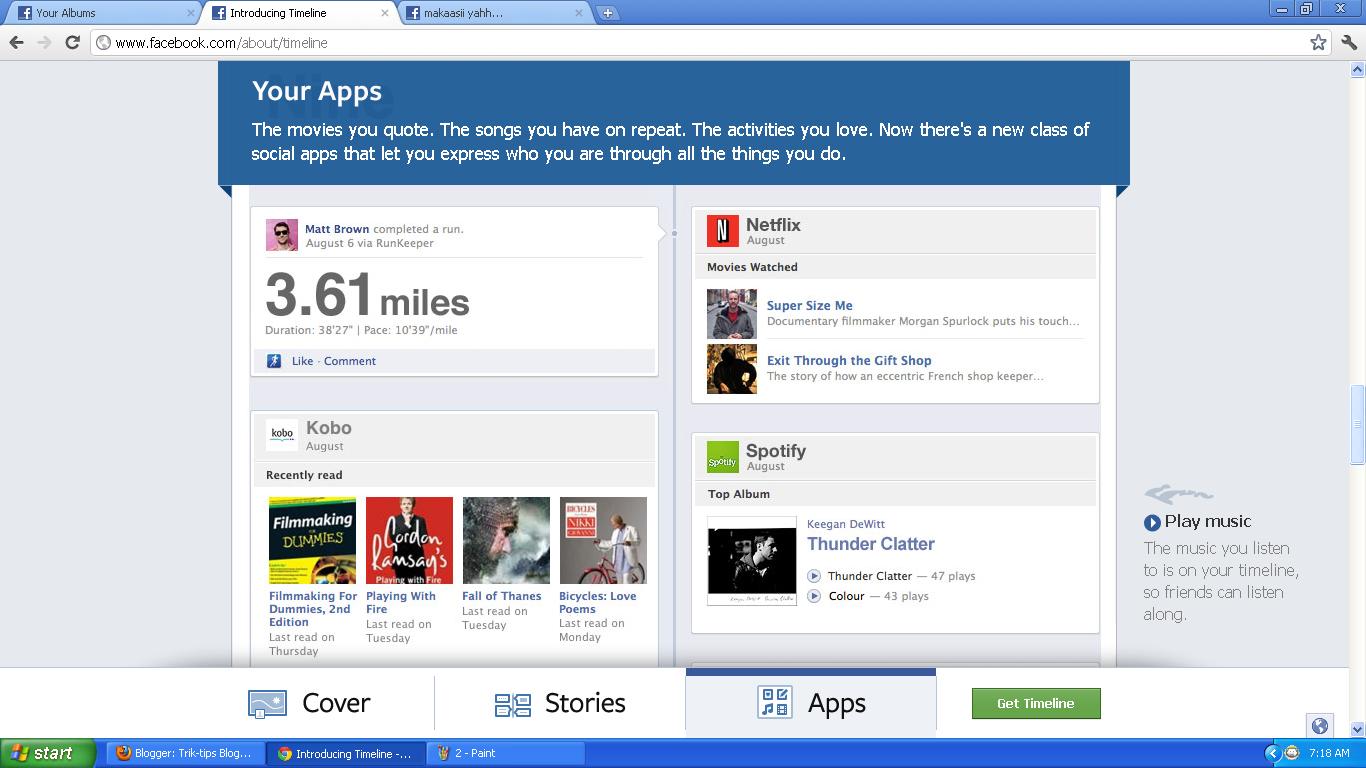Expand hidden system tray icons
1366x768 pixels.
(x=1273, y=753)
